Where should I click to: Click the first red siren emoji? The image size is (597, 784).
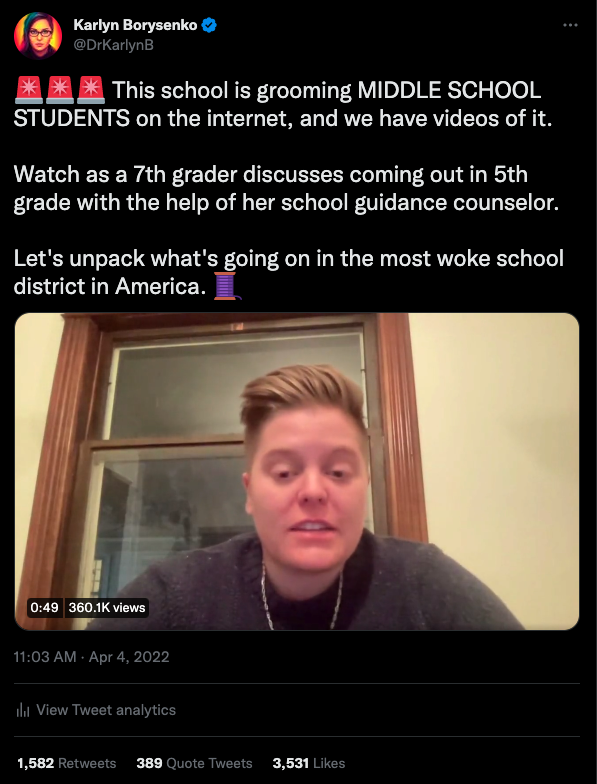[x=29, y=90]
